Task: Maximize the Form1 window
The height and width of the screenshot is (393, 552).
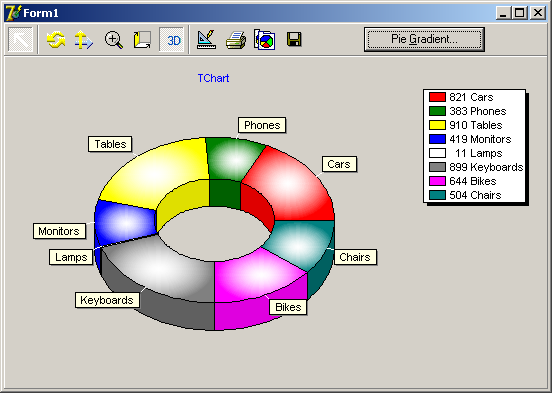Action: 519,13
